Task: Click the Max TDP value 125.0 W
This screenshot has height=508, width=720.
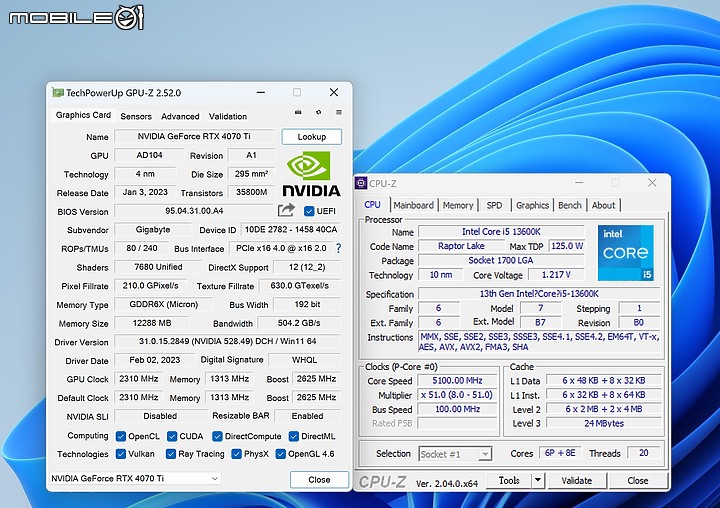Action: [x=567, y=246]
